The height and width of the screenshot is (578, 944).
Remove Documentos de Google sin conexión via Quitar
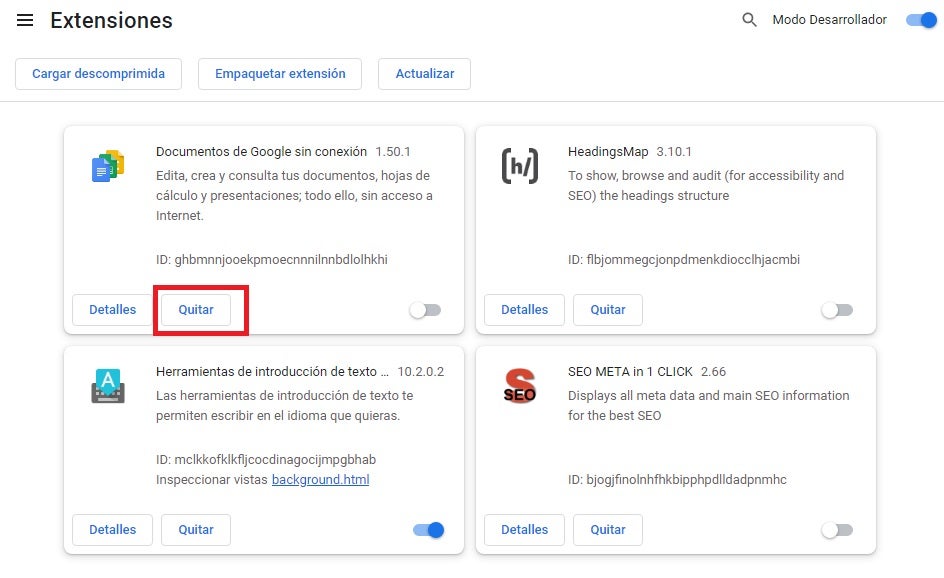(196, 310)
